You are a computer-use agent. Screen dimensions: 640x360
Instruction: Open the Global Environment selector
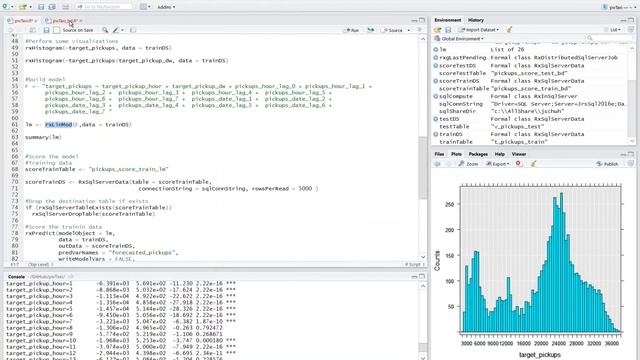click(x=459, y=39)
